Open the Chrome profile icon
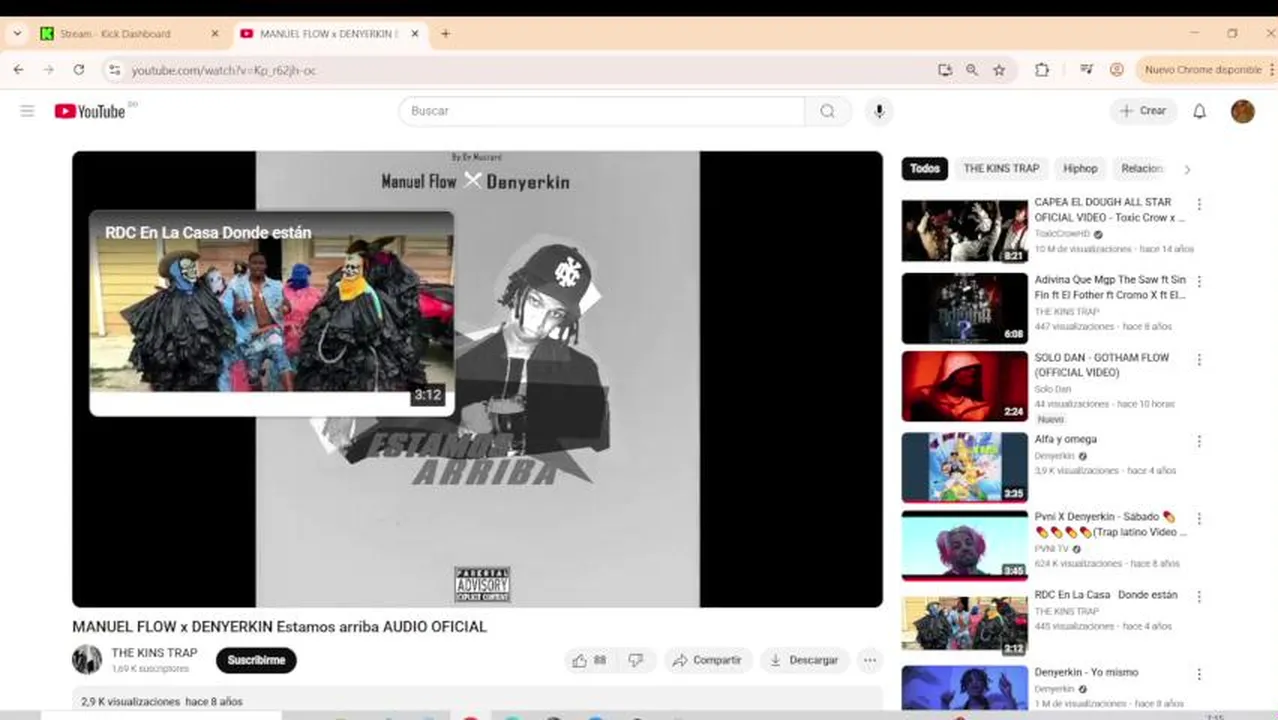 click(x=1116, y=70)
